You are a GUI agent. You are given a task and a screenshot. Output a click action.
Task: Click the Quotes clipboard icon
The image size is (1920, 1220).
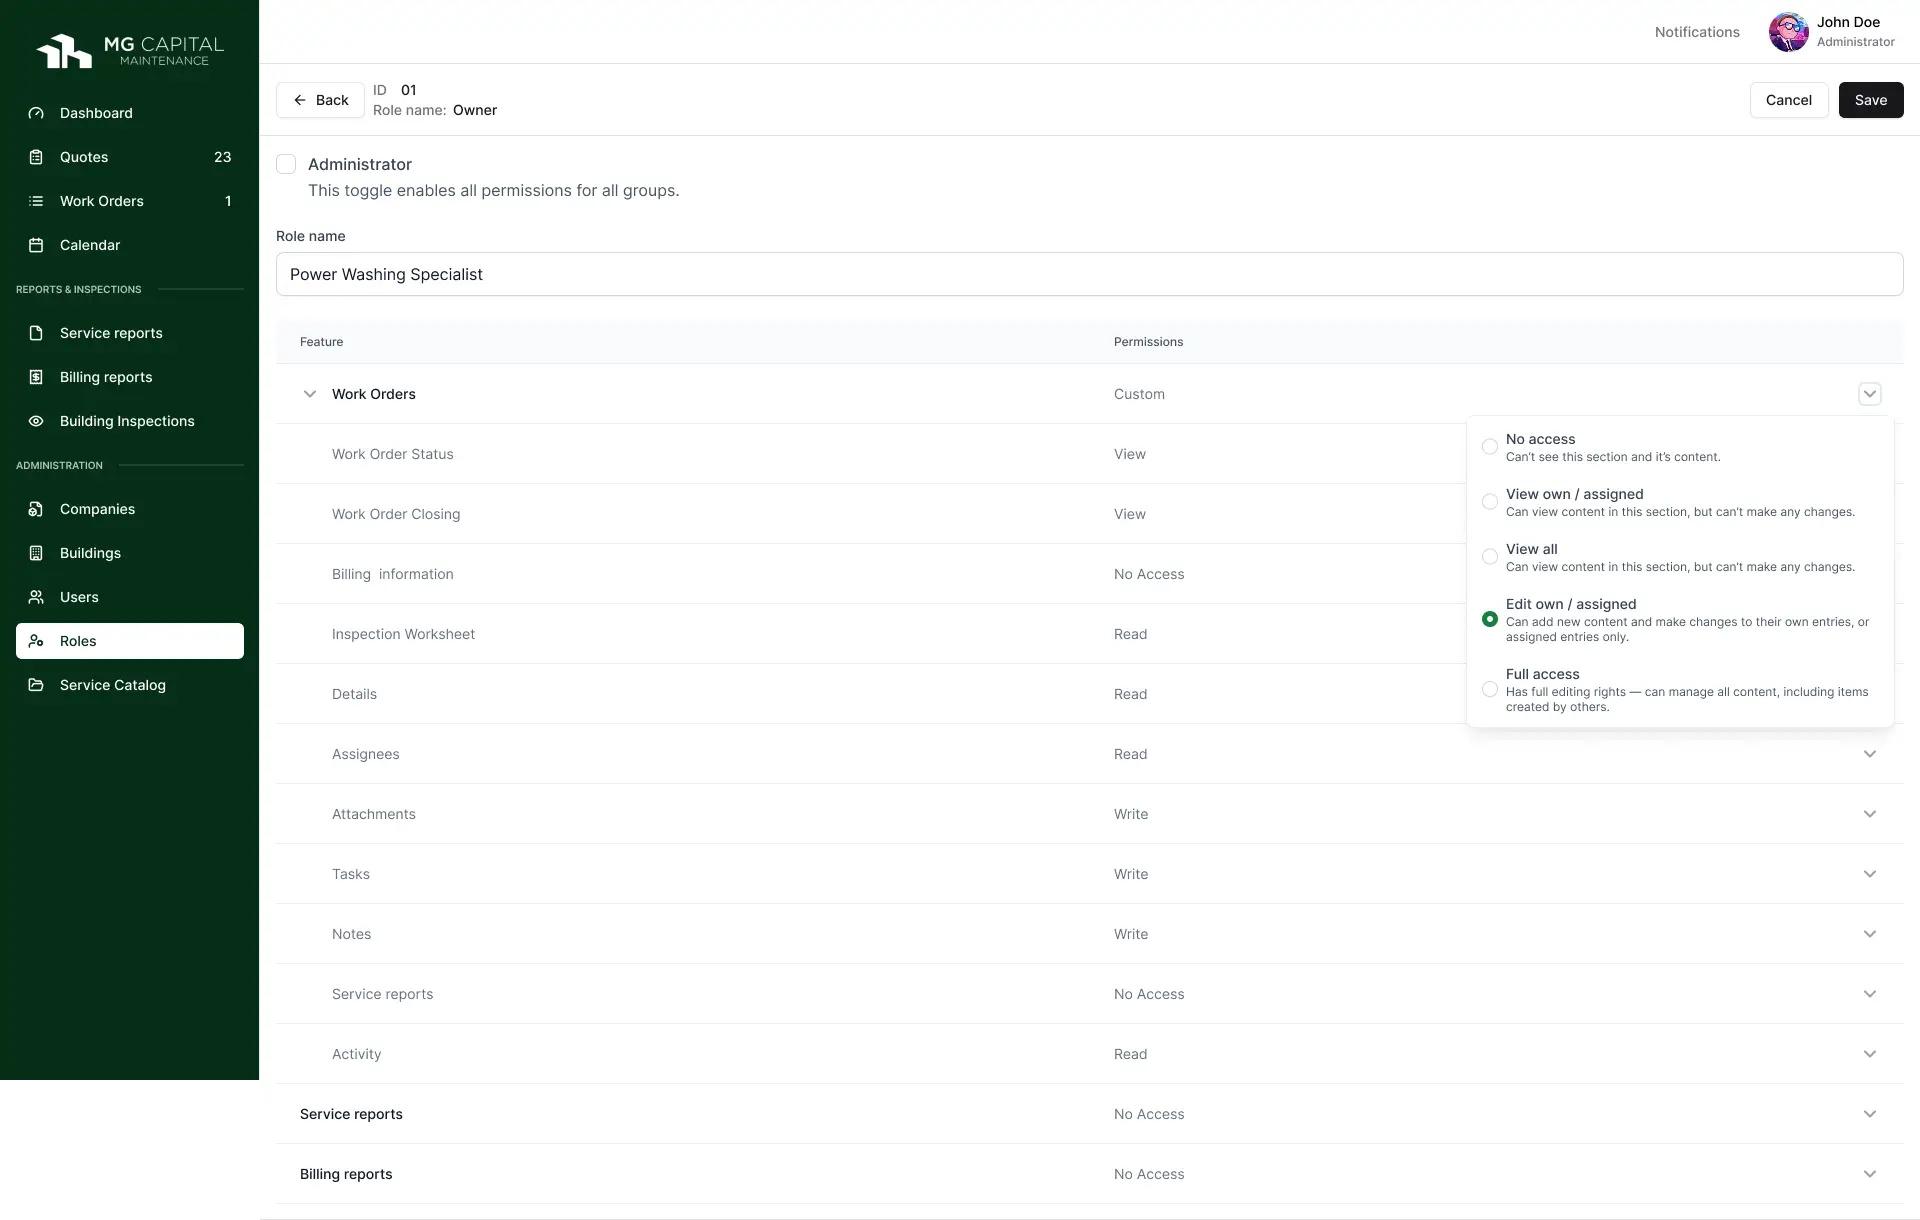36,157
